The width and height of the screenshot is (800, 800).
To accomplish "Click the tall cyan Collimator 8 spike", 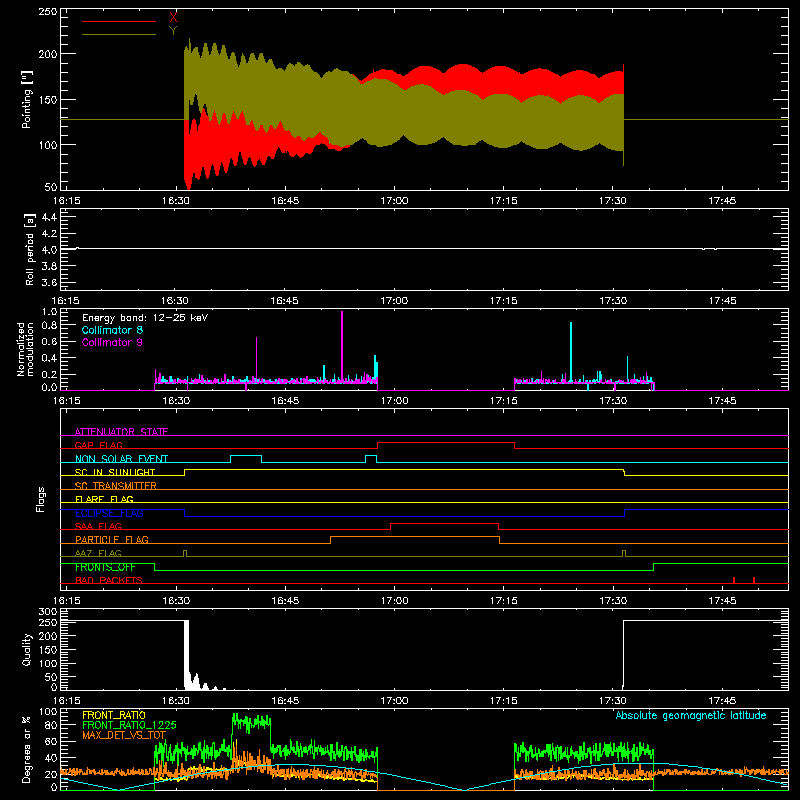I will [571, 352].
